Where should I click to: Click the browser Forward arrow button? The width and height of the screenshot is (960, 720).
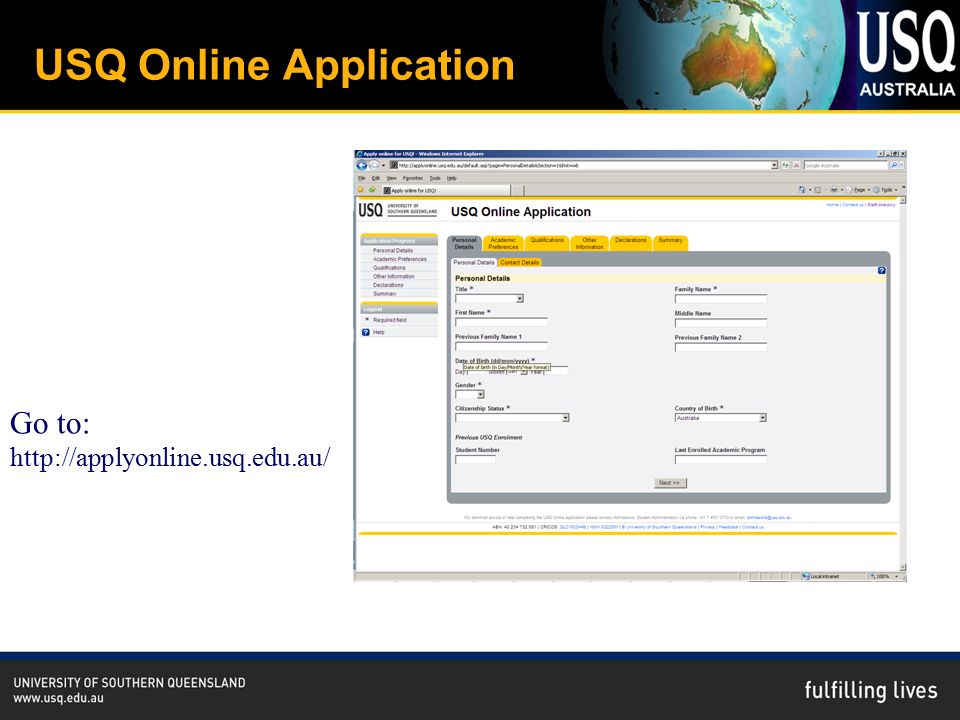(373, 165)
